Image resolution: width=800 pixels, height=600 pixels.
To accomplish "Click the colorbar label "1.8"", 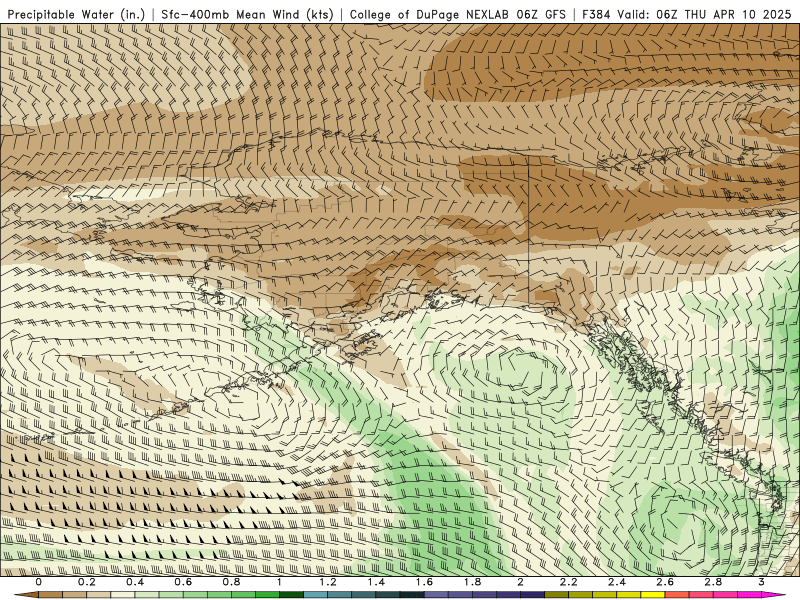I will (472, 582).
